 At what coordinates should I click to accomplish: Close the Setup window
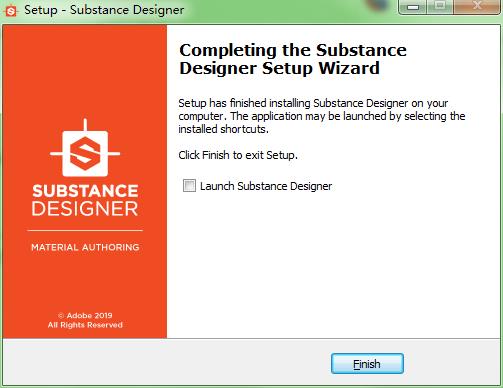pos(478,7)
